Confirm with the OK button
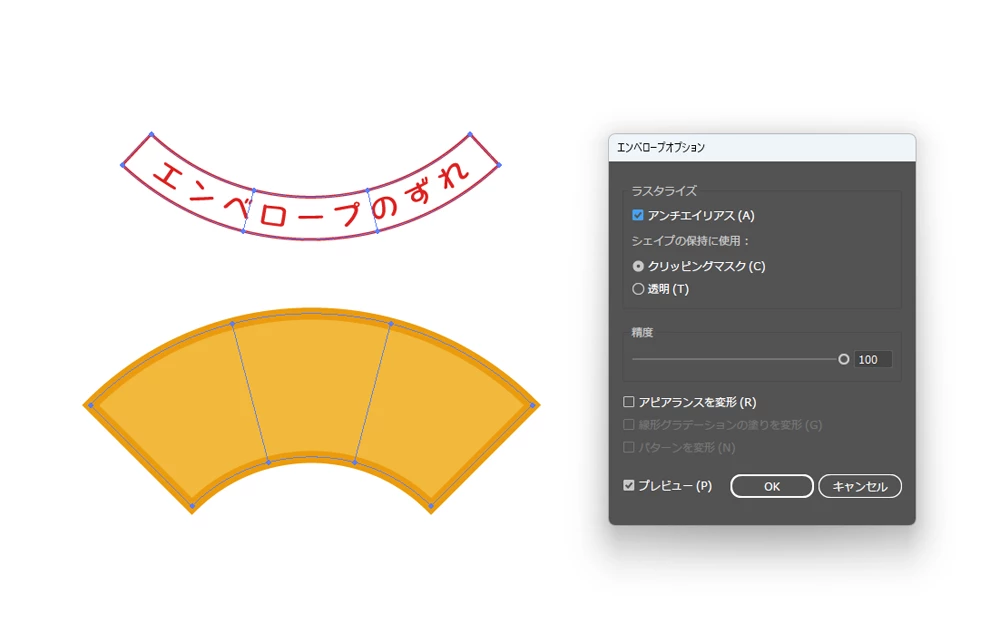The width and height of the screenshot is (1000, 623). pyautogui.click(x=772, y=487)
